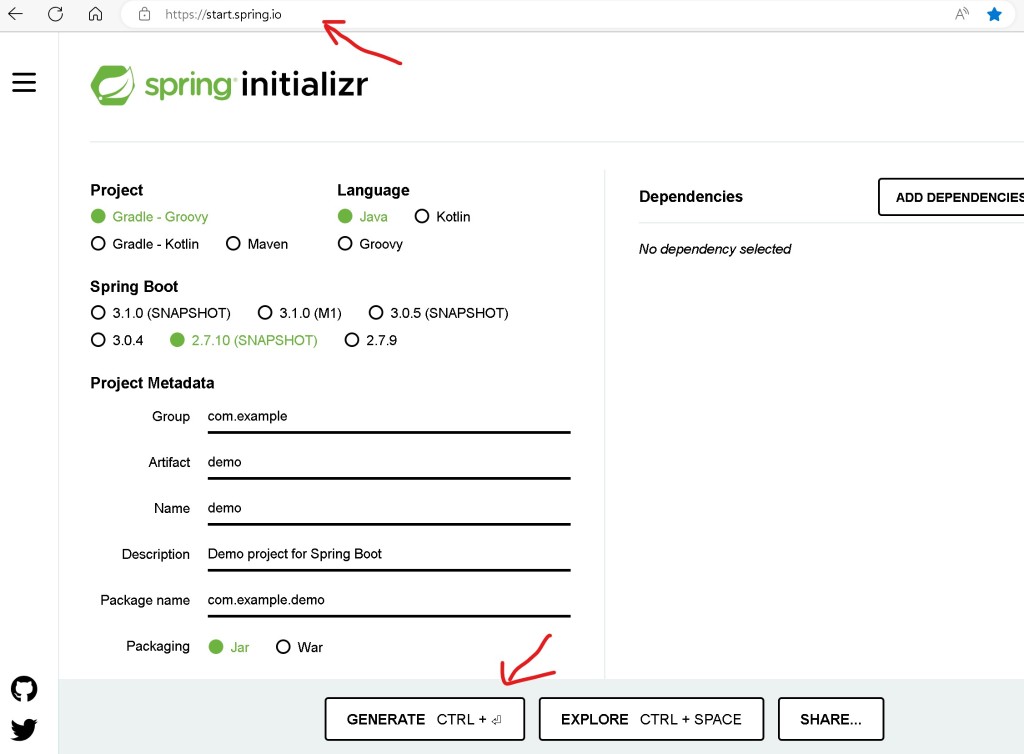Choose Maven as the project type
1024x754 pixels.
tap(257, 243)
